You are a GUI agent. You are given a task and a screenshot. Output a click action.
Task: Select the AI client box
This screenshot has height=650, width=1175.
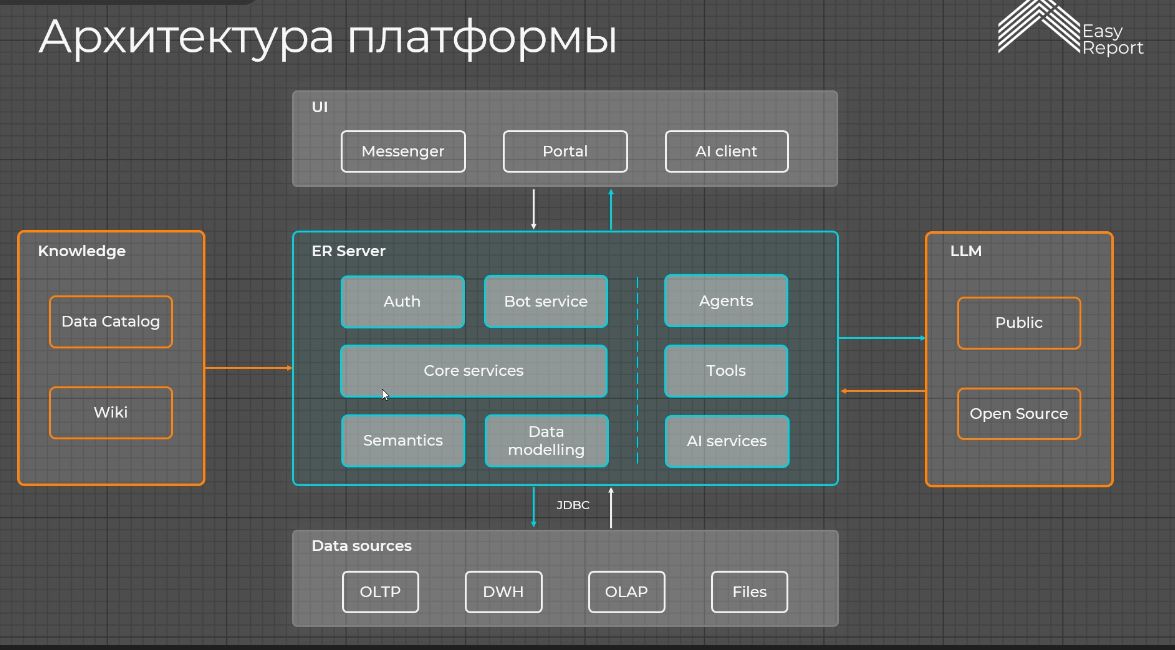(x=726, y=151)
